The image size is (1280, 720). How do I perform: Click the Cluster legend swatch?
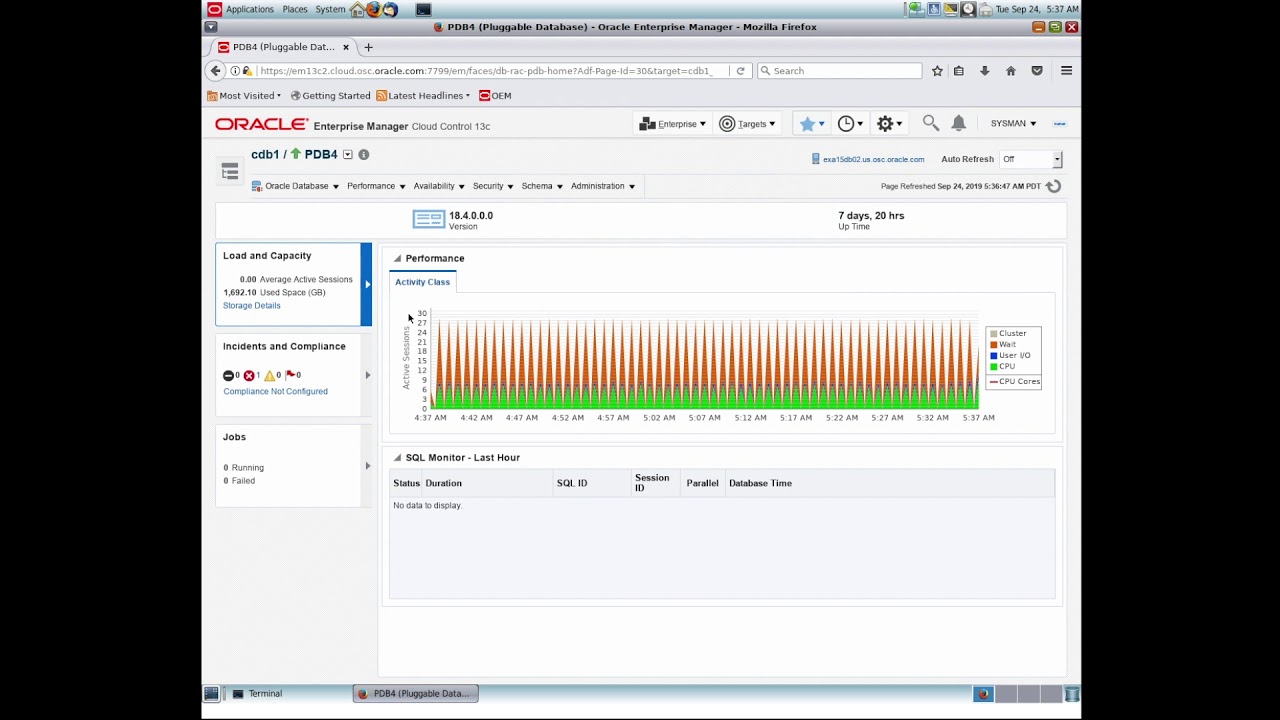coord(993,334)
